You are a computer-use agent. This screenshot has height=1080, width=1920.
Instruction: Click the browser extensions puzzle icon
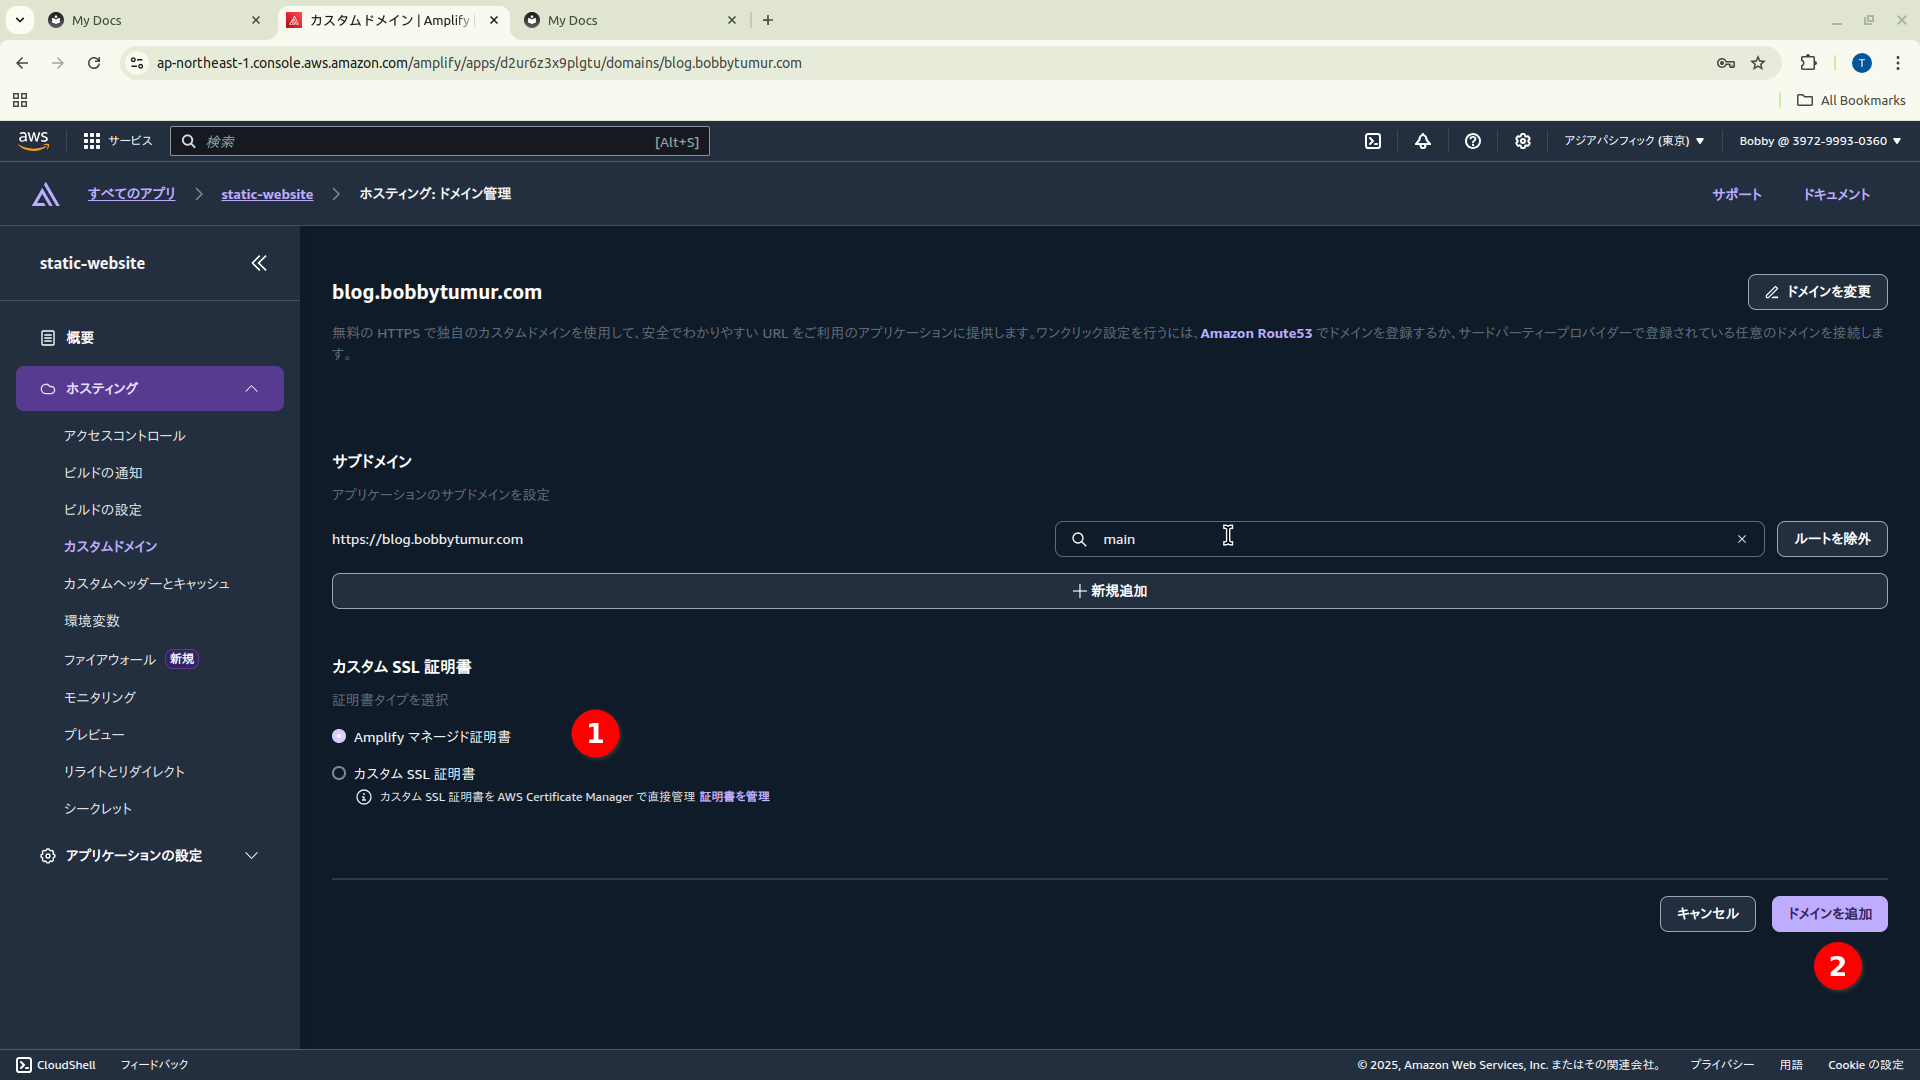(1809, 62)
